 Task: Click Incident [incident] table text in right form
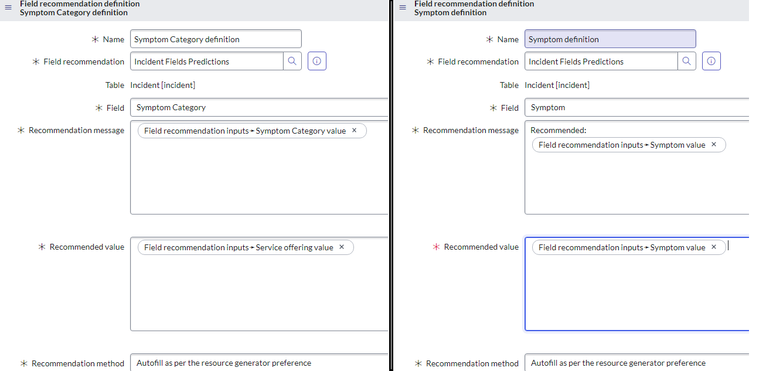(x=557, y=85)
